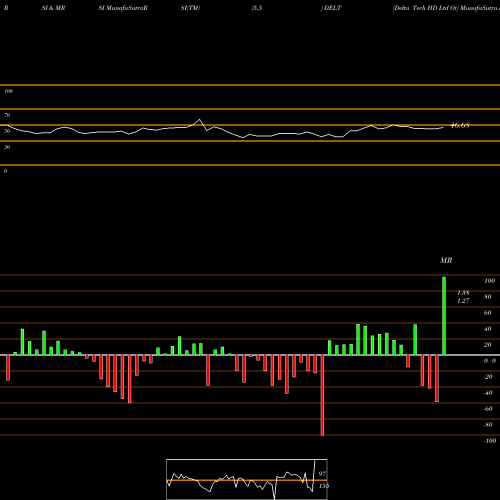Click the 'Delta Tech HD Ltd Or' title
Viewport: 500px width, 500px height.
426,8
